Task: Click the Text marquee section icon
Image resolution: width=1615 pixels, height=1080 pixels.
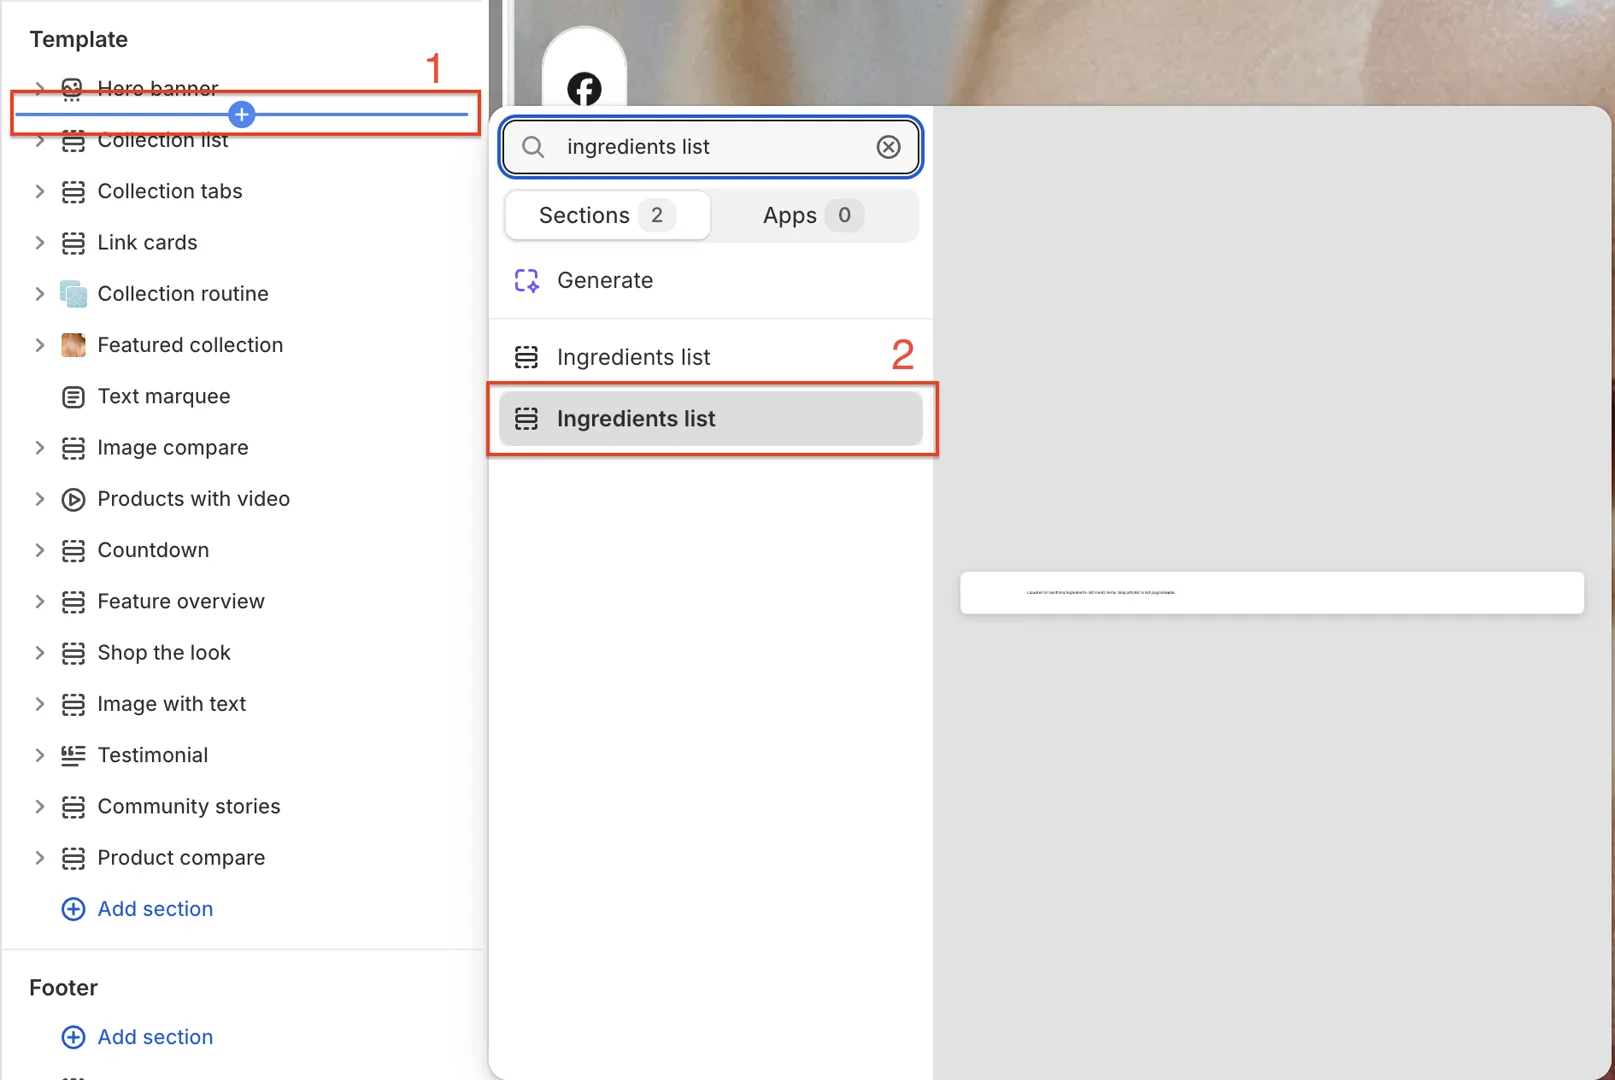Action: click(73, 396)
